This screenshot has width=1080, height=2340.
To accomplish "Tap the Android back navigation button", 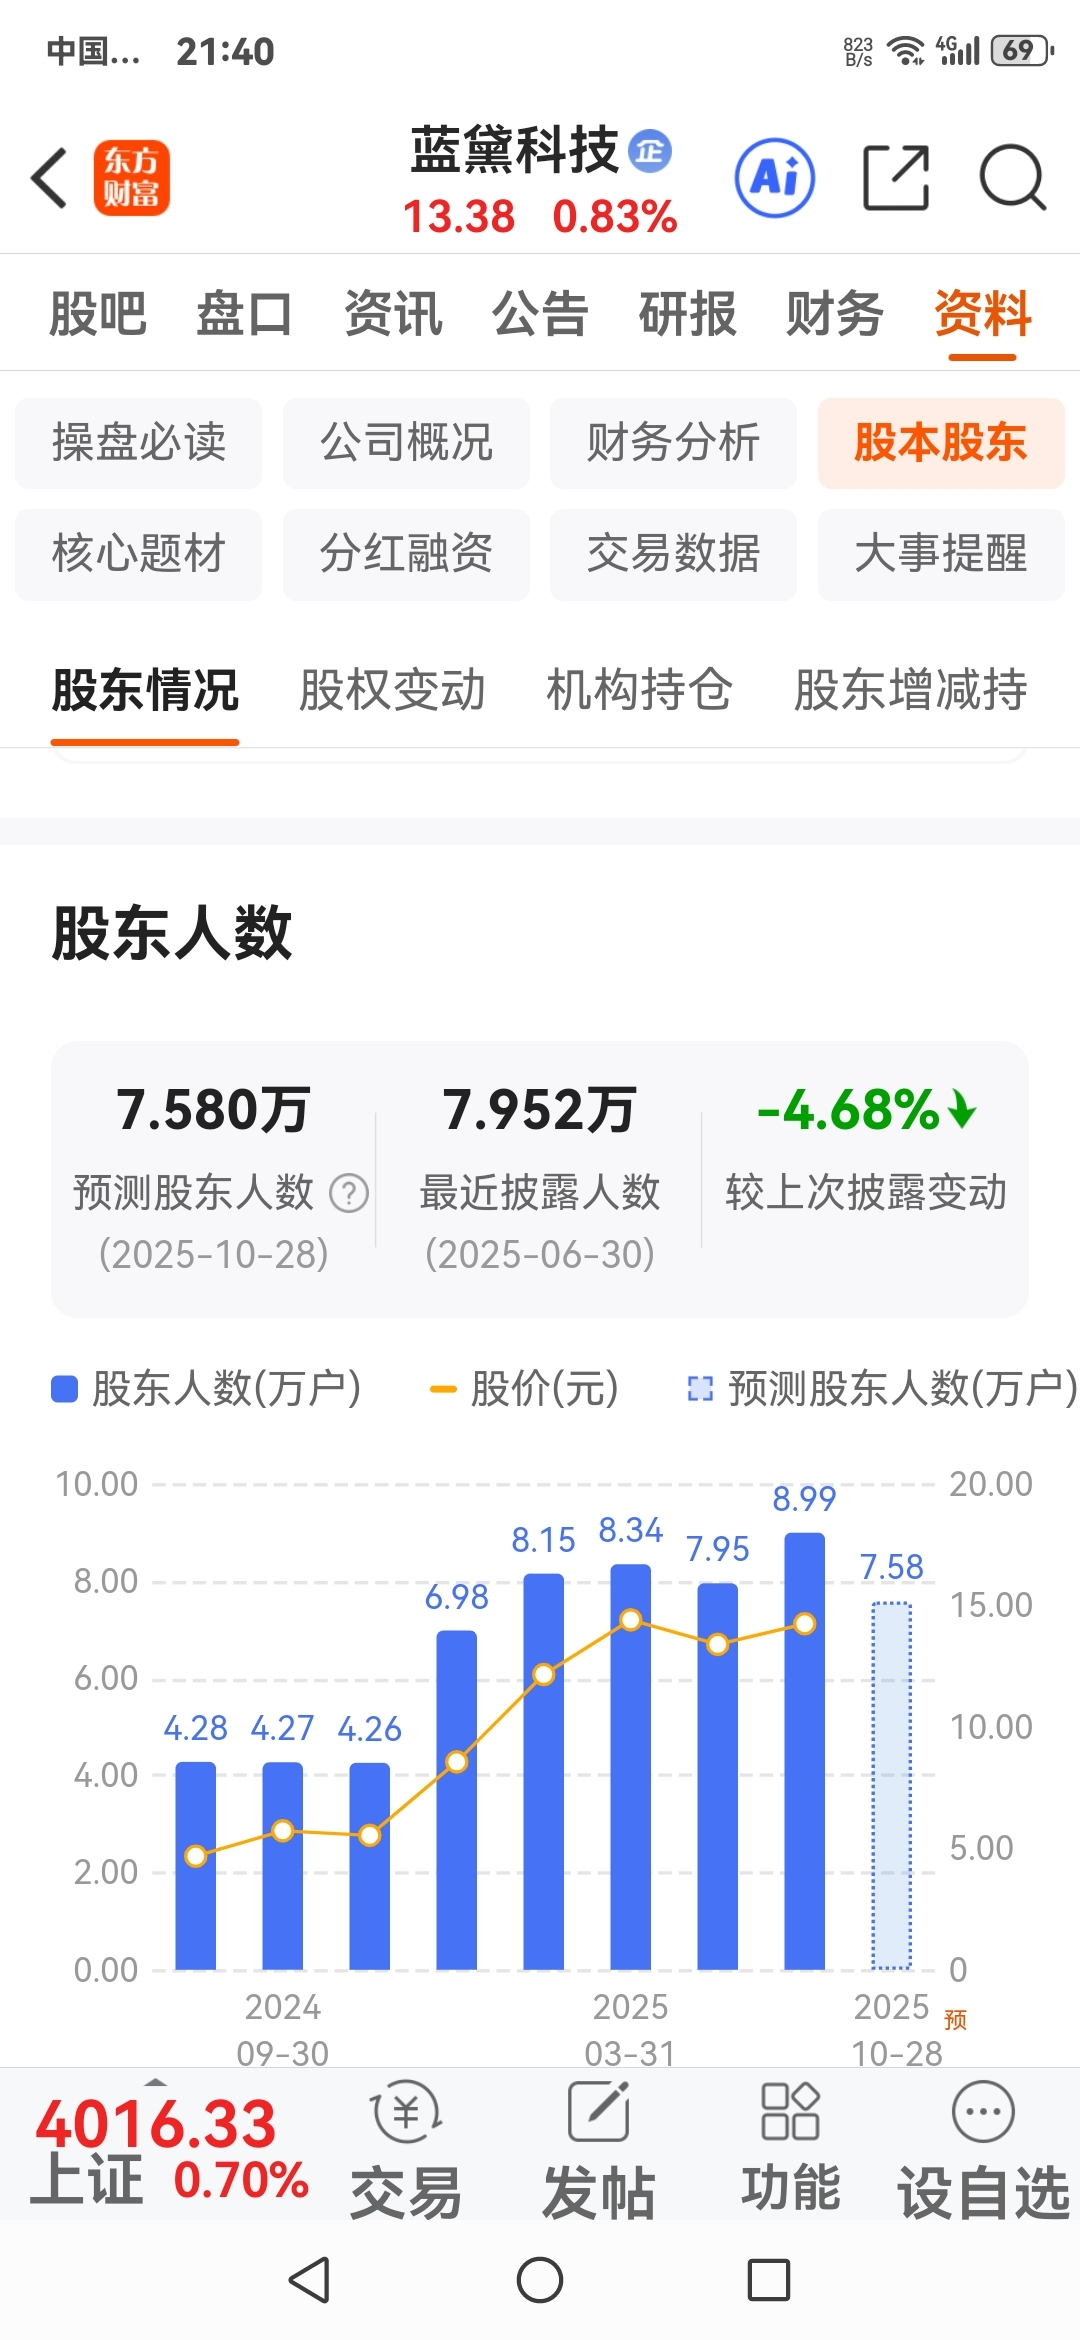I will tap(309, 2280).
